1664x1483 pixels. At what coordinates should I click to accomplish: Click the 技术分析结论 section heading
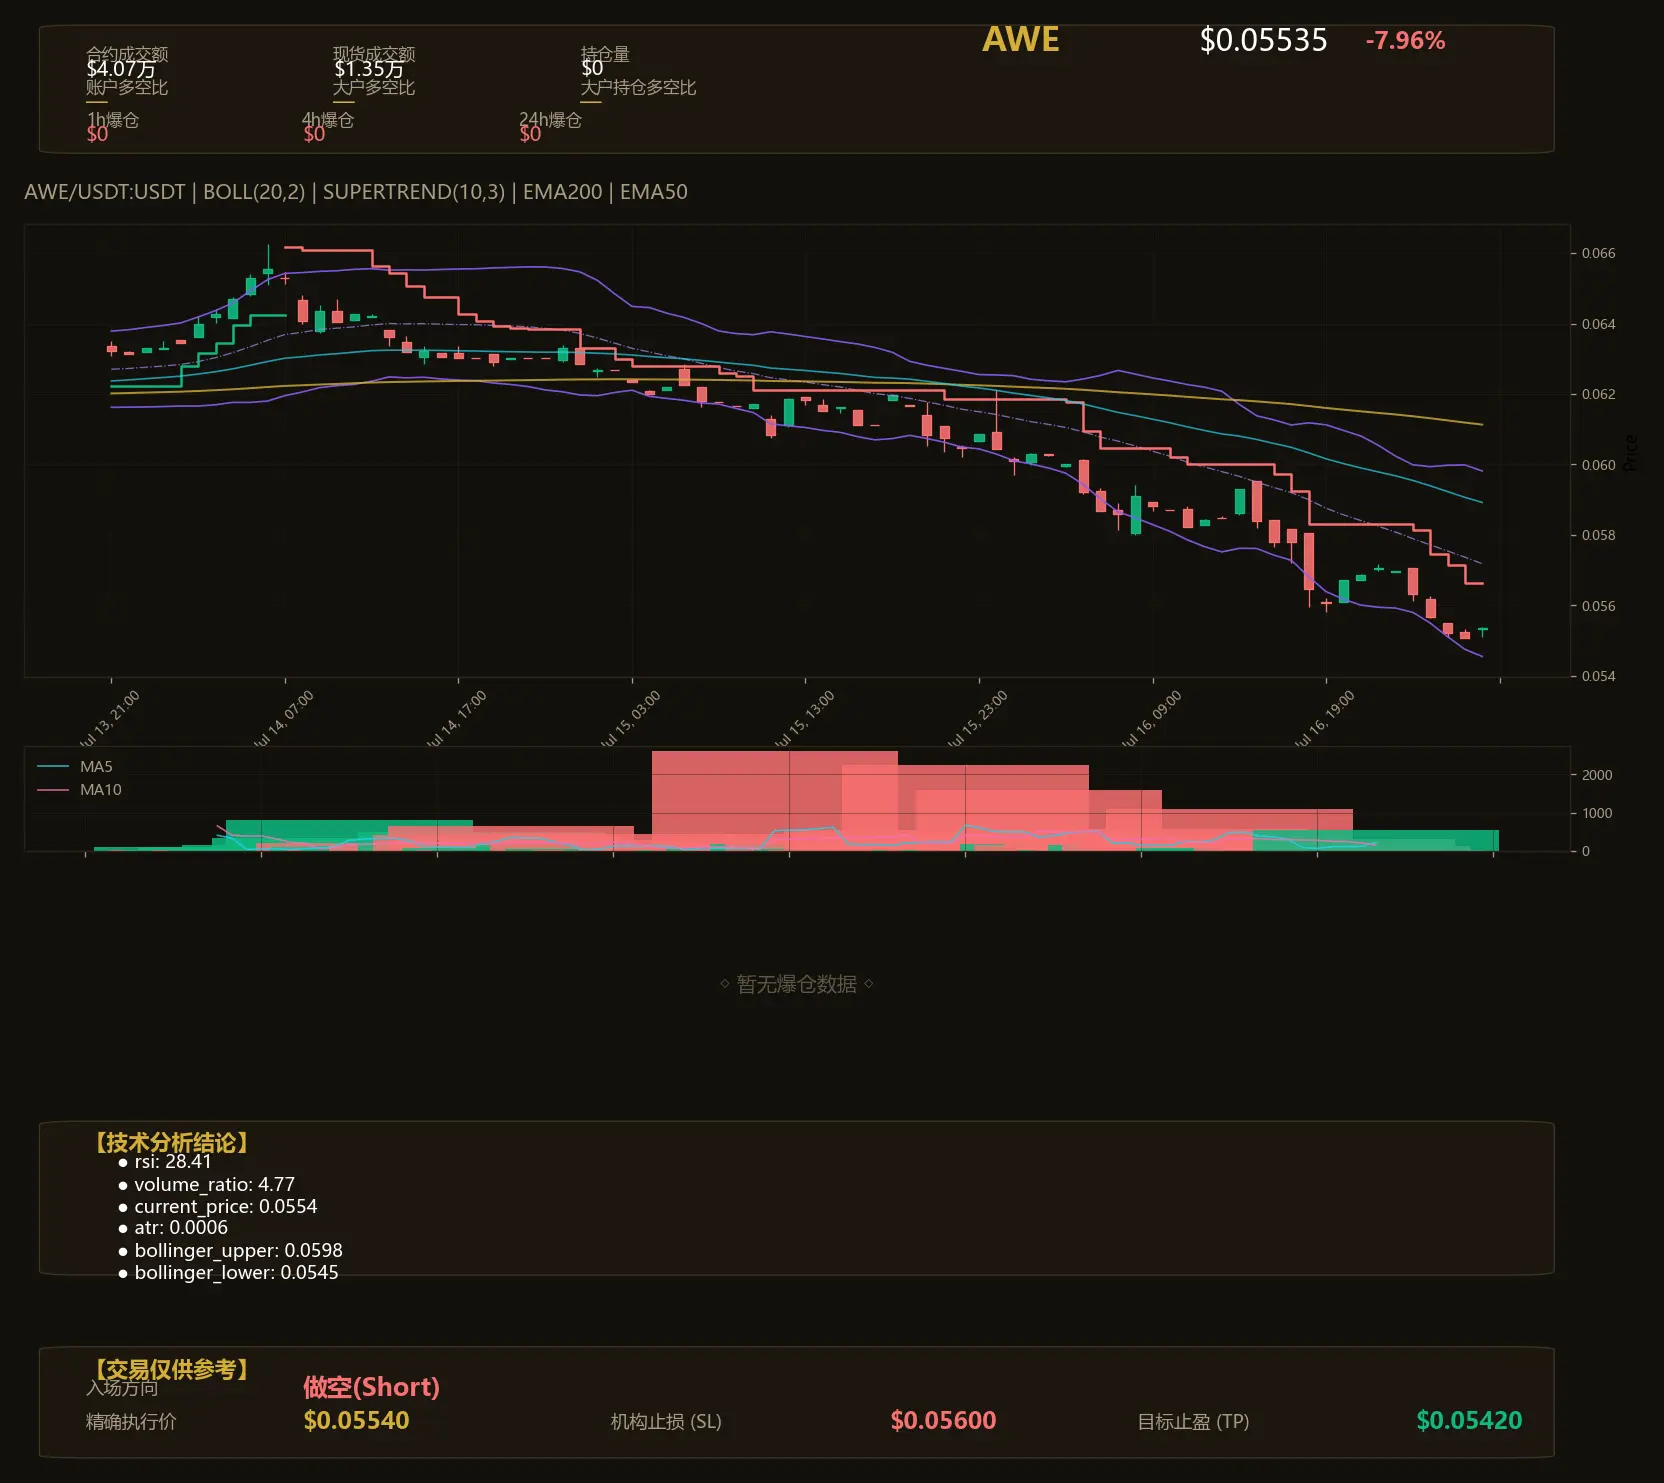[x=172, y=1143]
